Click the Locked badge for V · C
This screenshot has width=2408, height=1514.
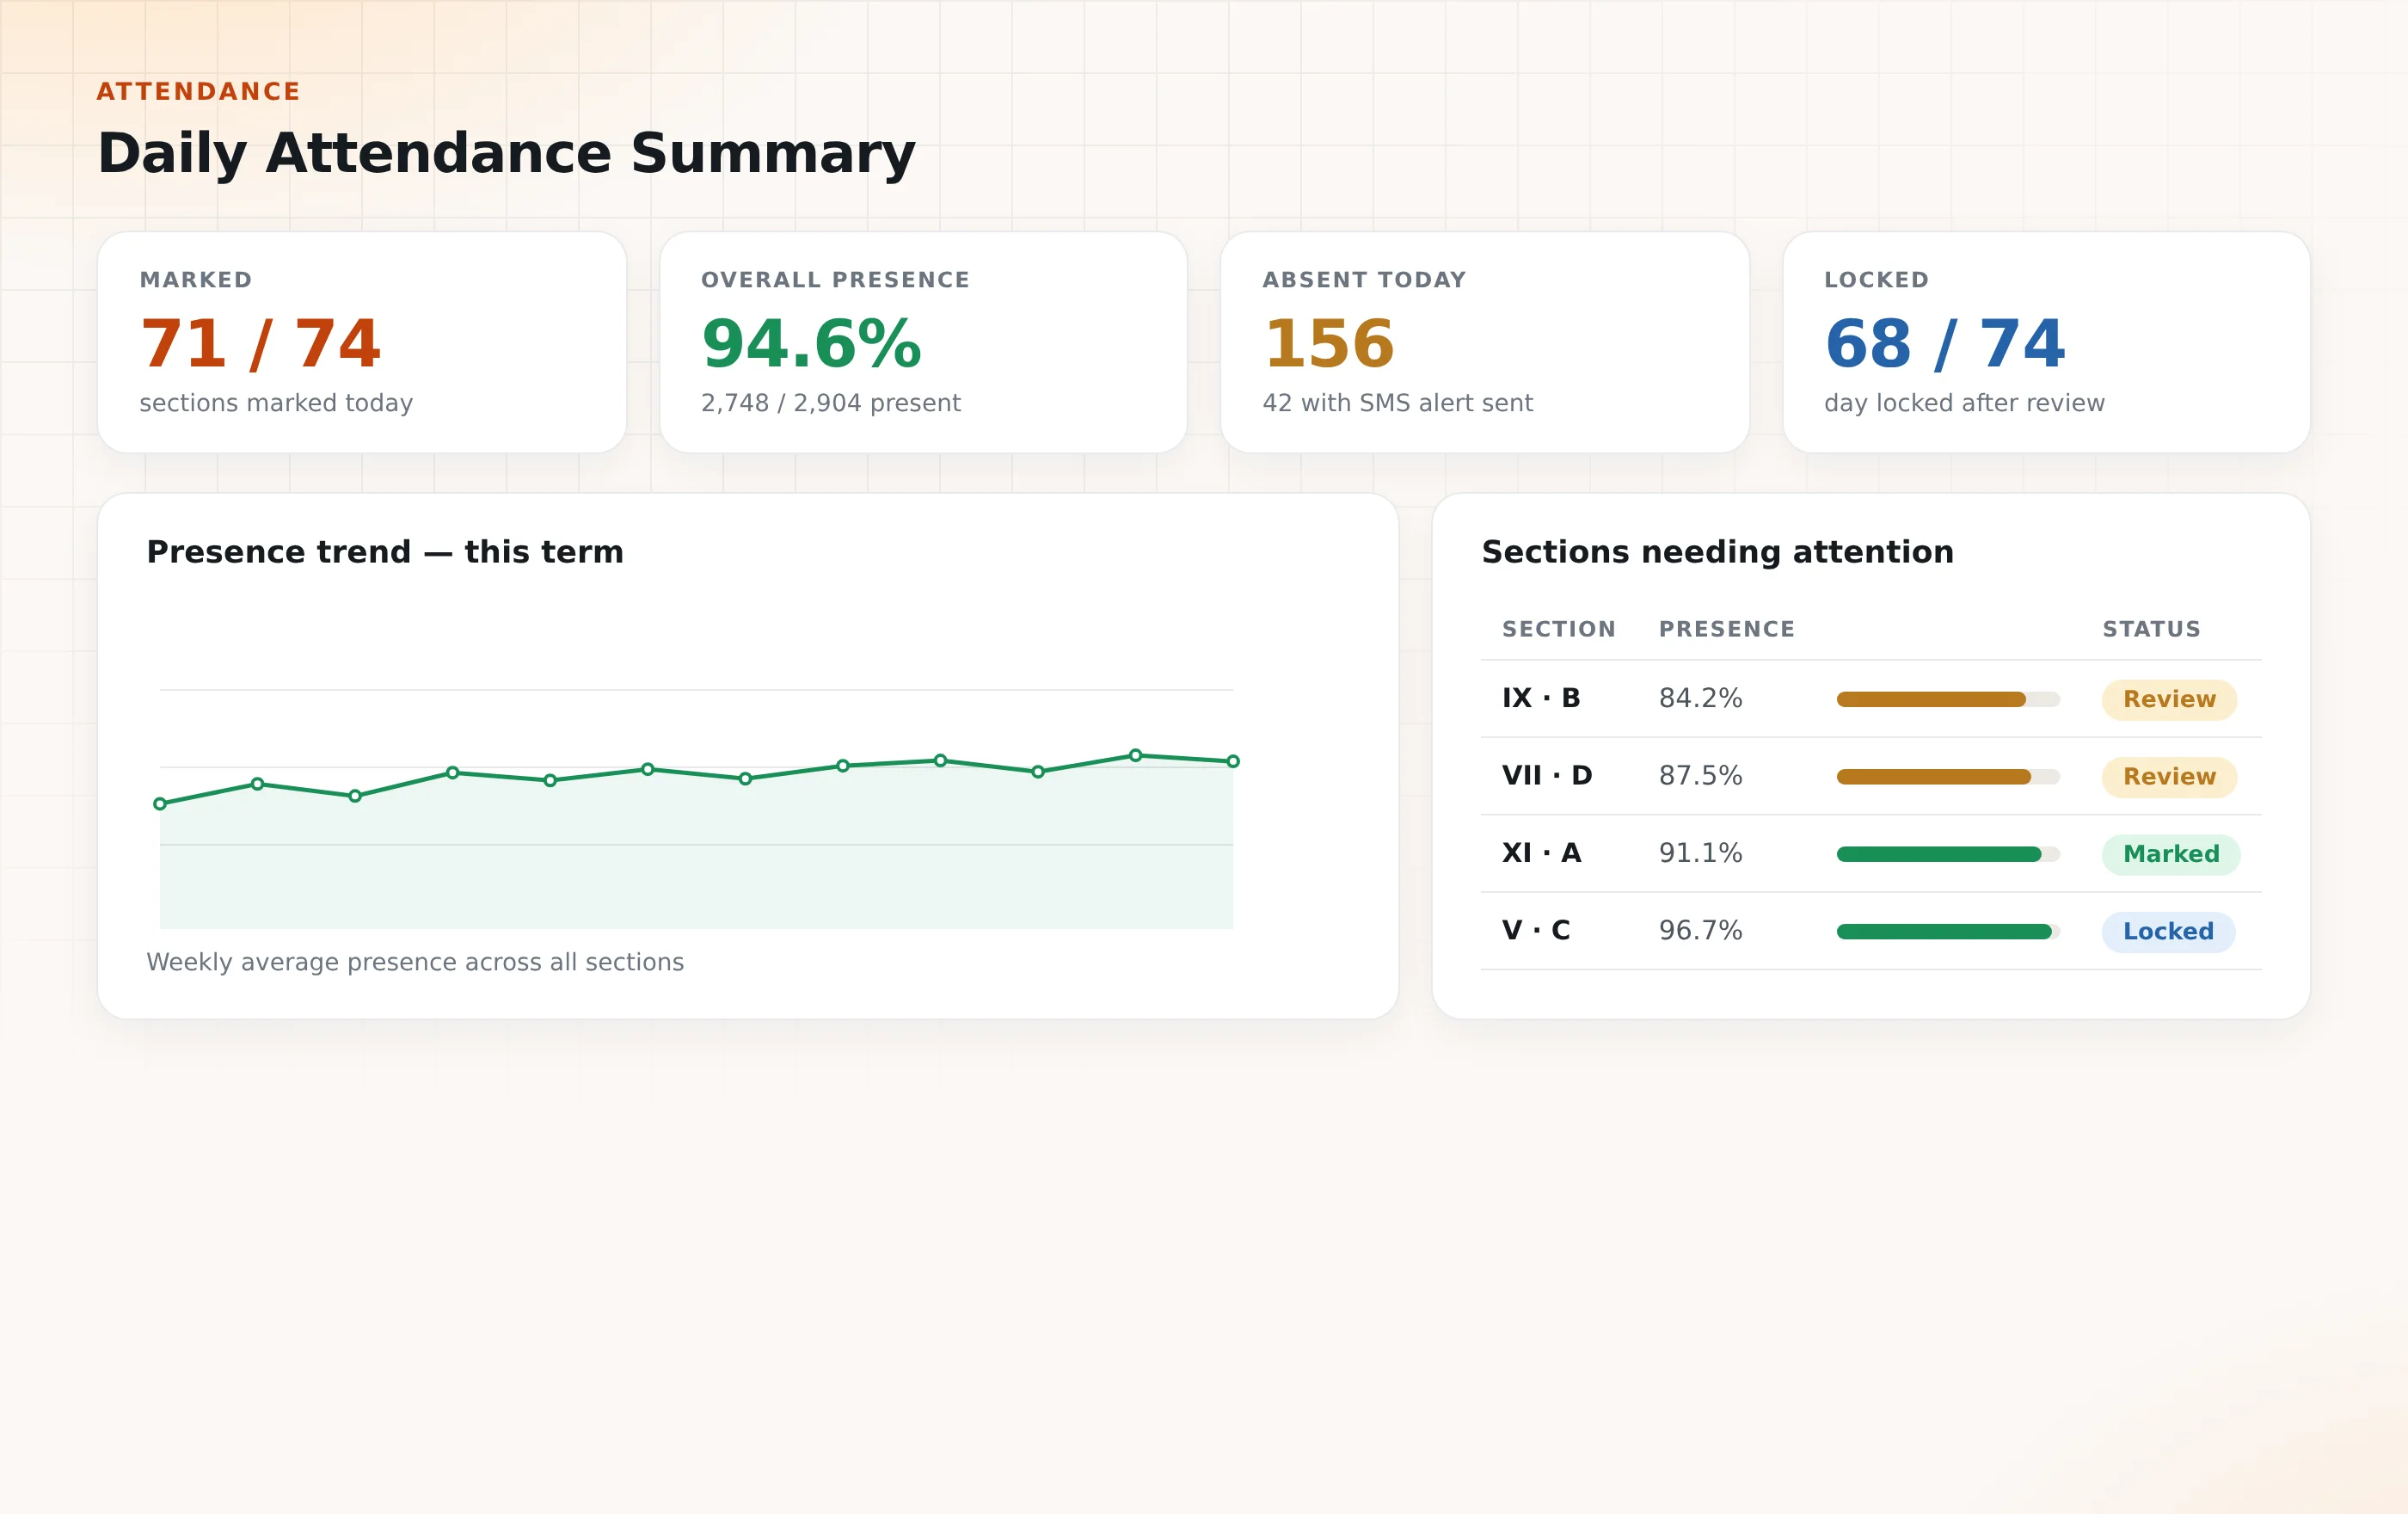click(x=2168, y=932)
